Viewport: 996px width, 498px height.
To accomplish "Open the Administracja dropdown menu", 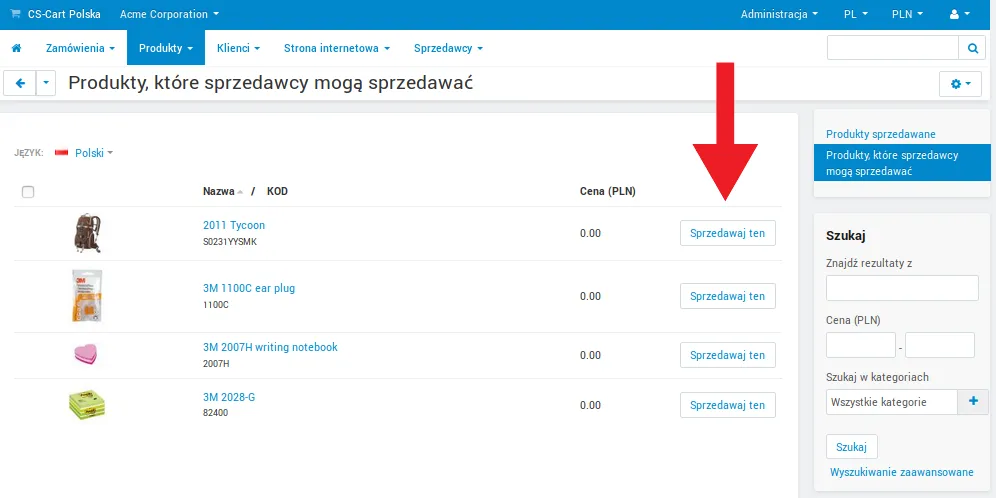I will (779, 14).
